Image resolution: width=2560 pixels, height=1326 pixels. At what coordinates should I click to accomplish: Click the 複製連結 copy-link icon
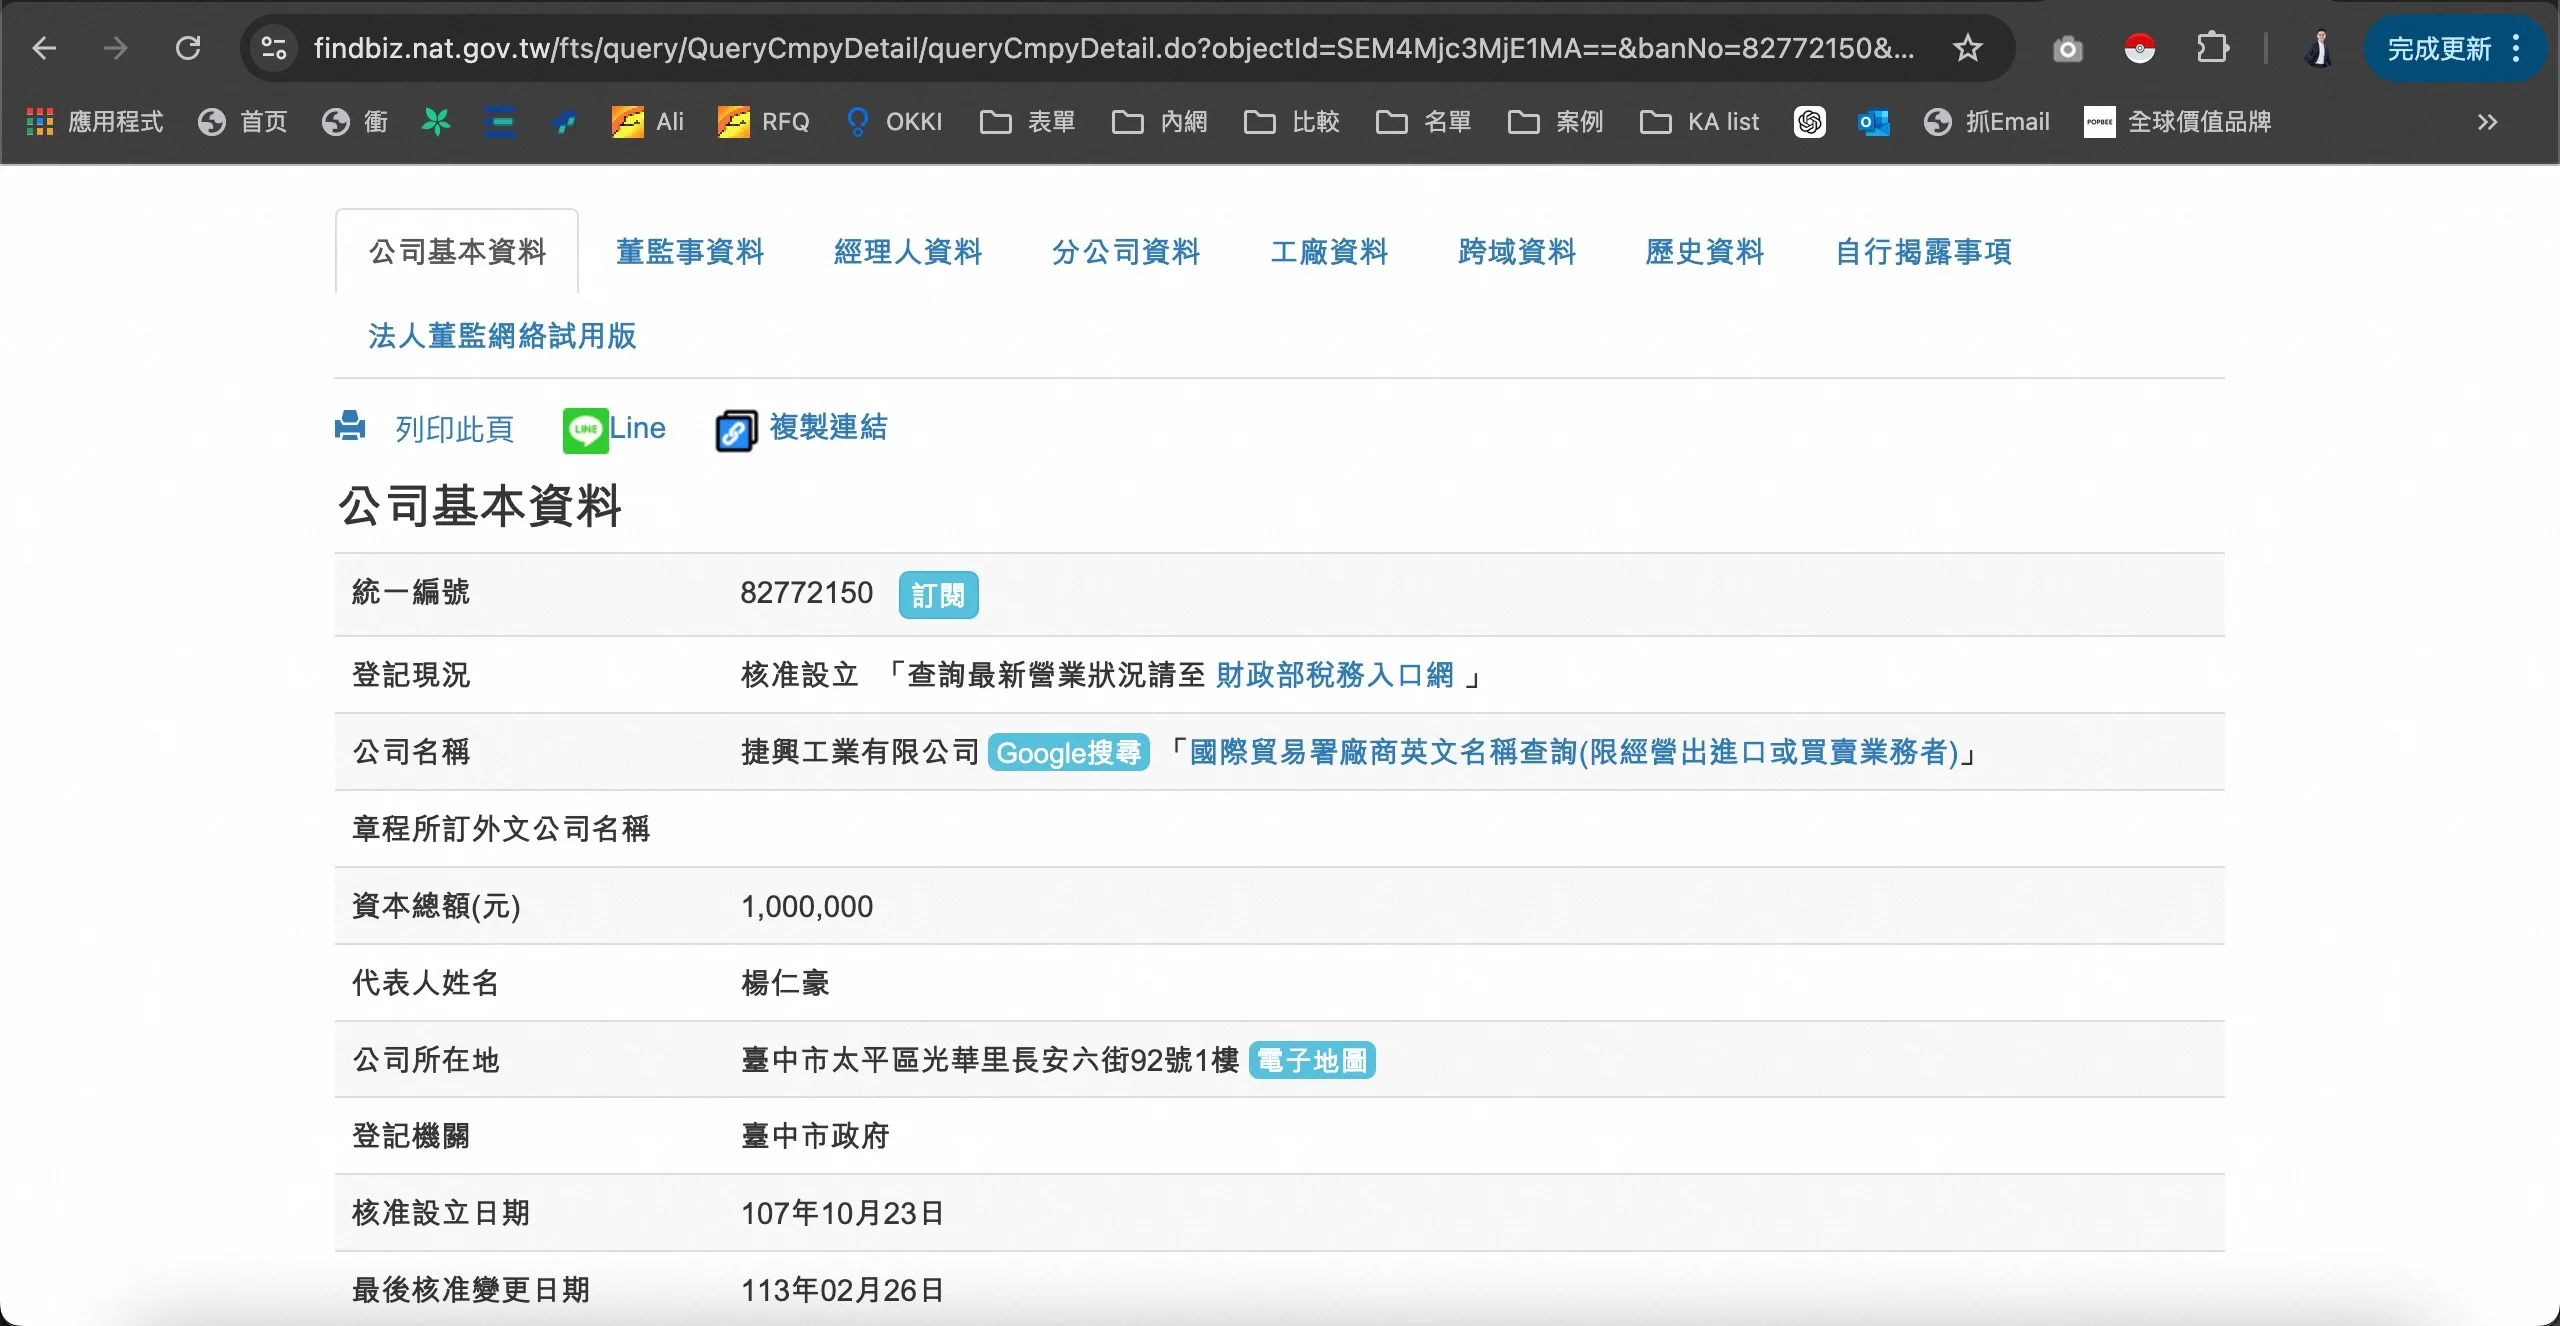point(736,431)
